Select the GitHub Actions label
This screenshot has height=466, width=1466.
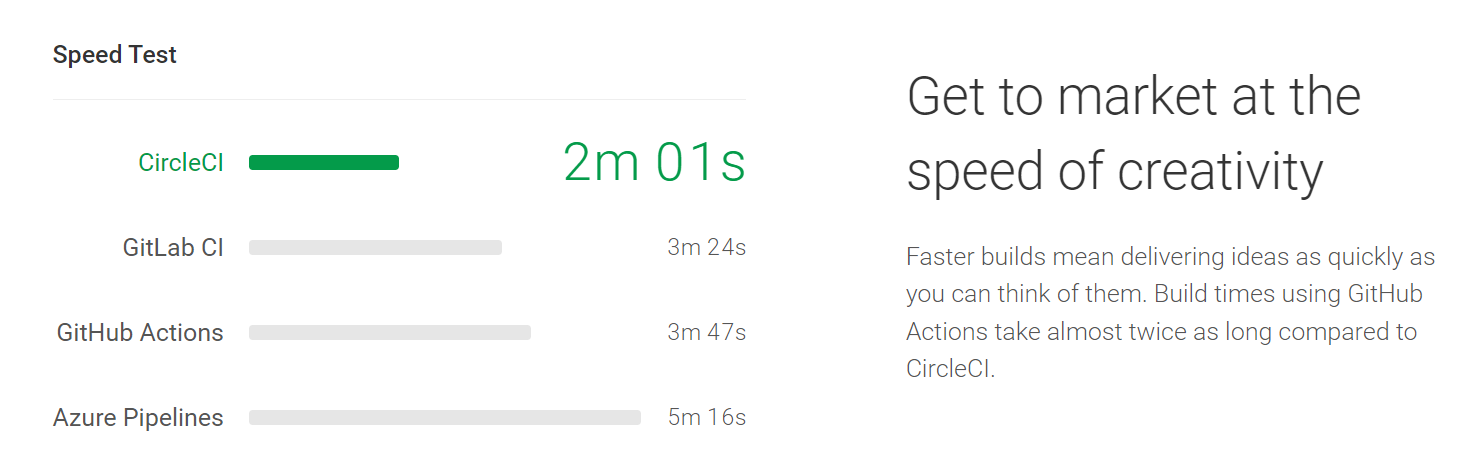tap(140, 332)
